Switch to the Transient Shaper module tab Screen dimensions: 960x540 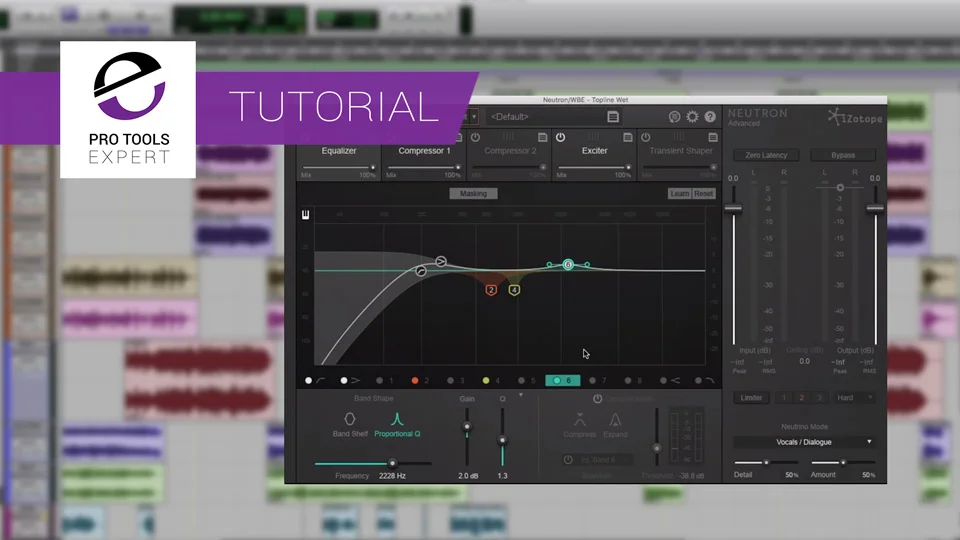[x=681, y=151]
